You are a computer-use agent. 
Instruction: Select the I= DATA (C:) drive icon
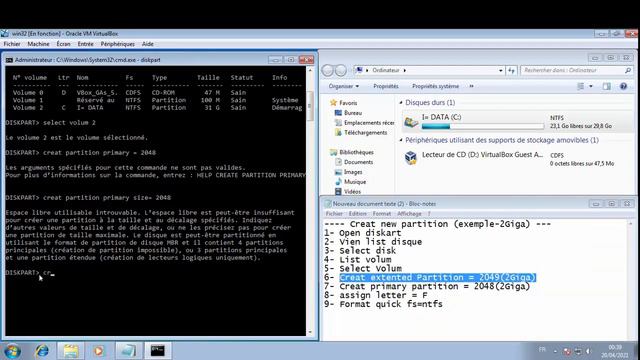click(x=411, y=122)
